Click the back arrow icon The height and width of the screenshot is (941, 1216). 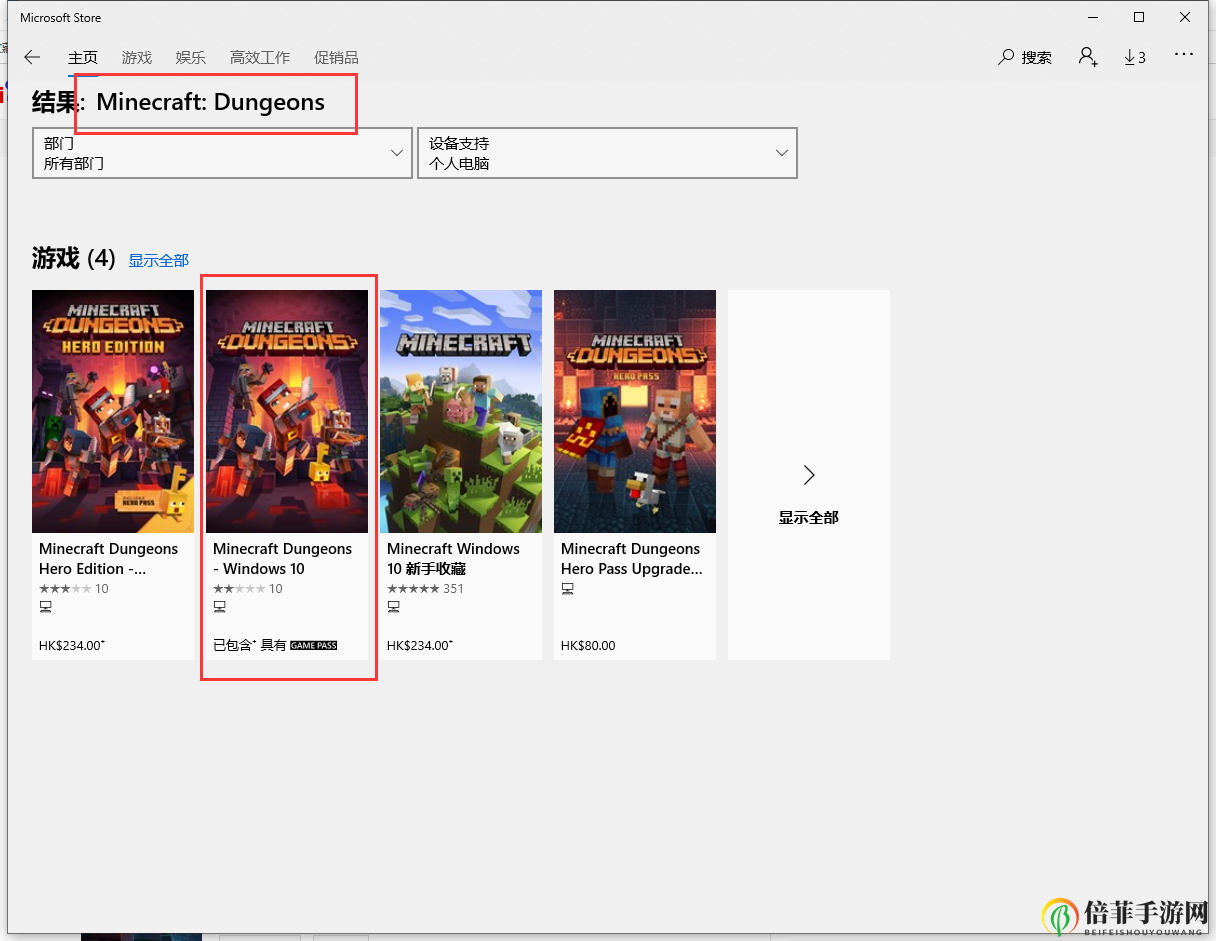coord(32,57)
